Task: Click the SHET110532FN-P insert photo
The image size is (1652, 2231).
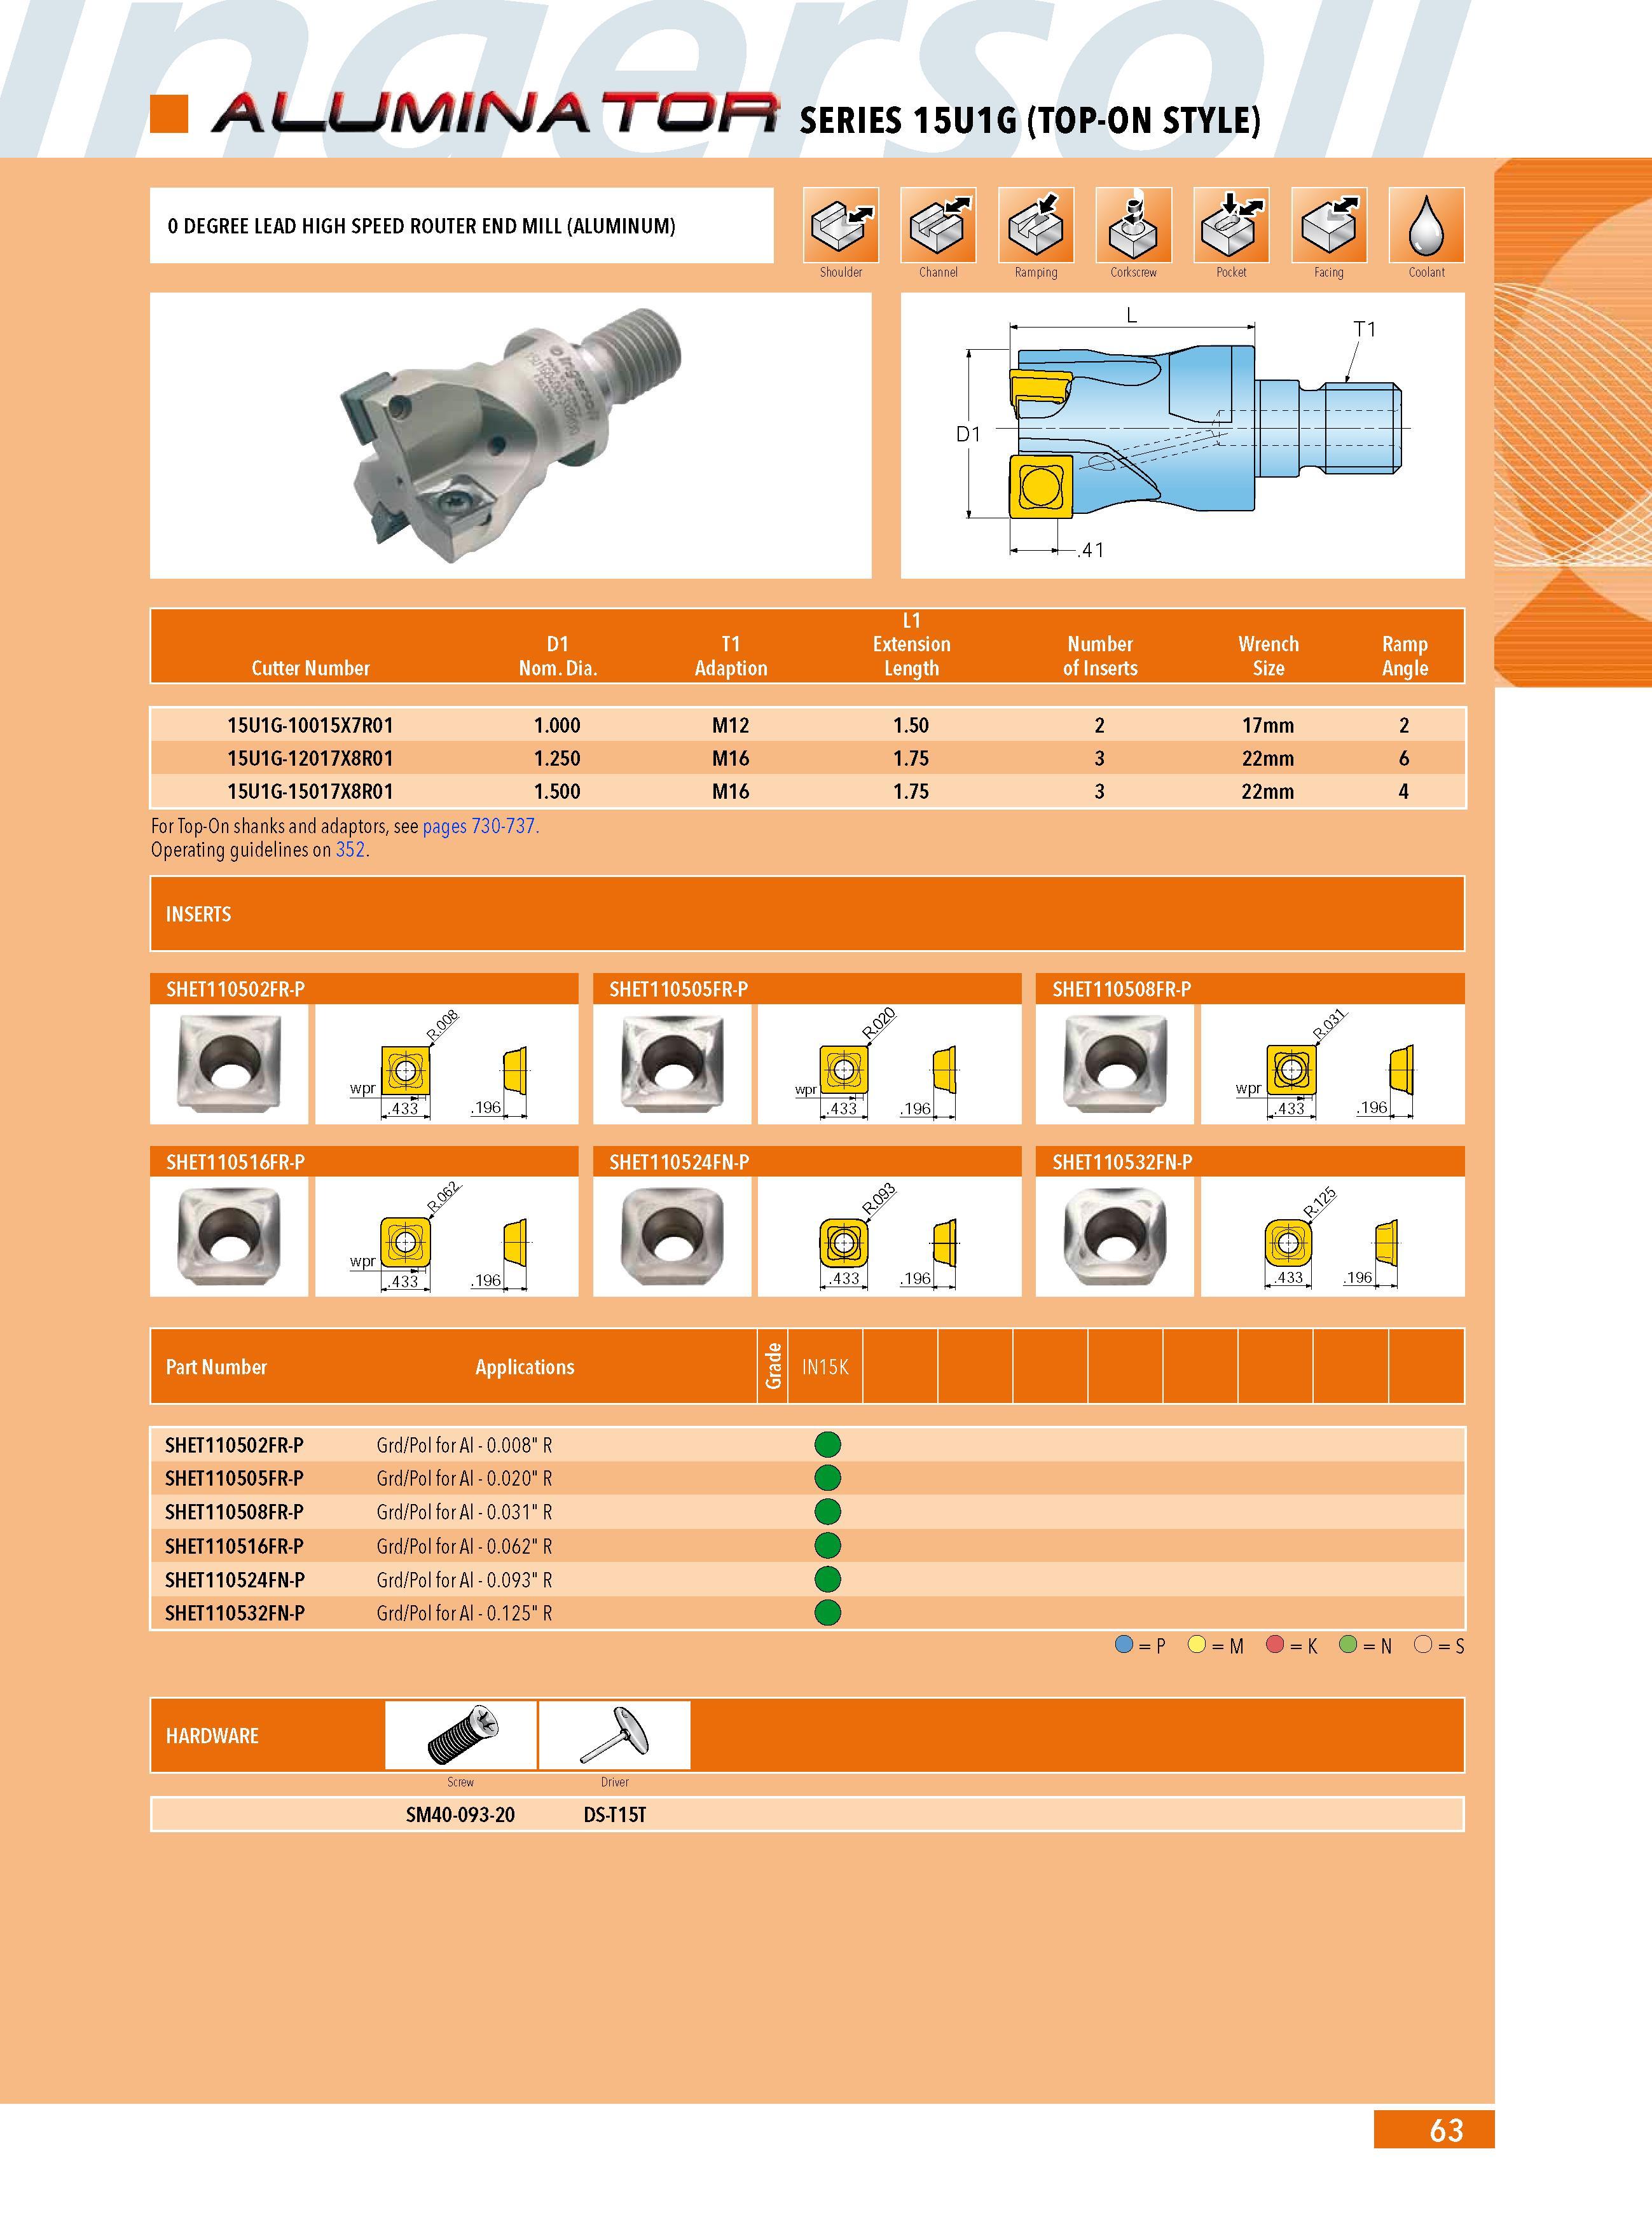Action: coord(1115,1237)
